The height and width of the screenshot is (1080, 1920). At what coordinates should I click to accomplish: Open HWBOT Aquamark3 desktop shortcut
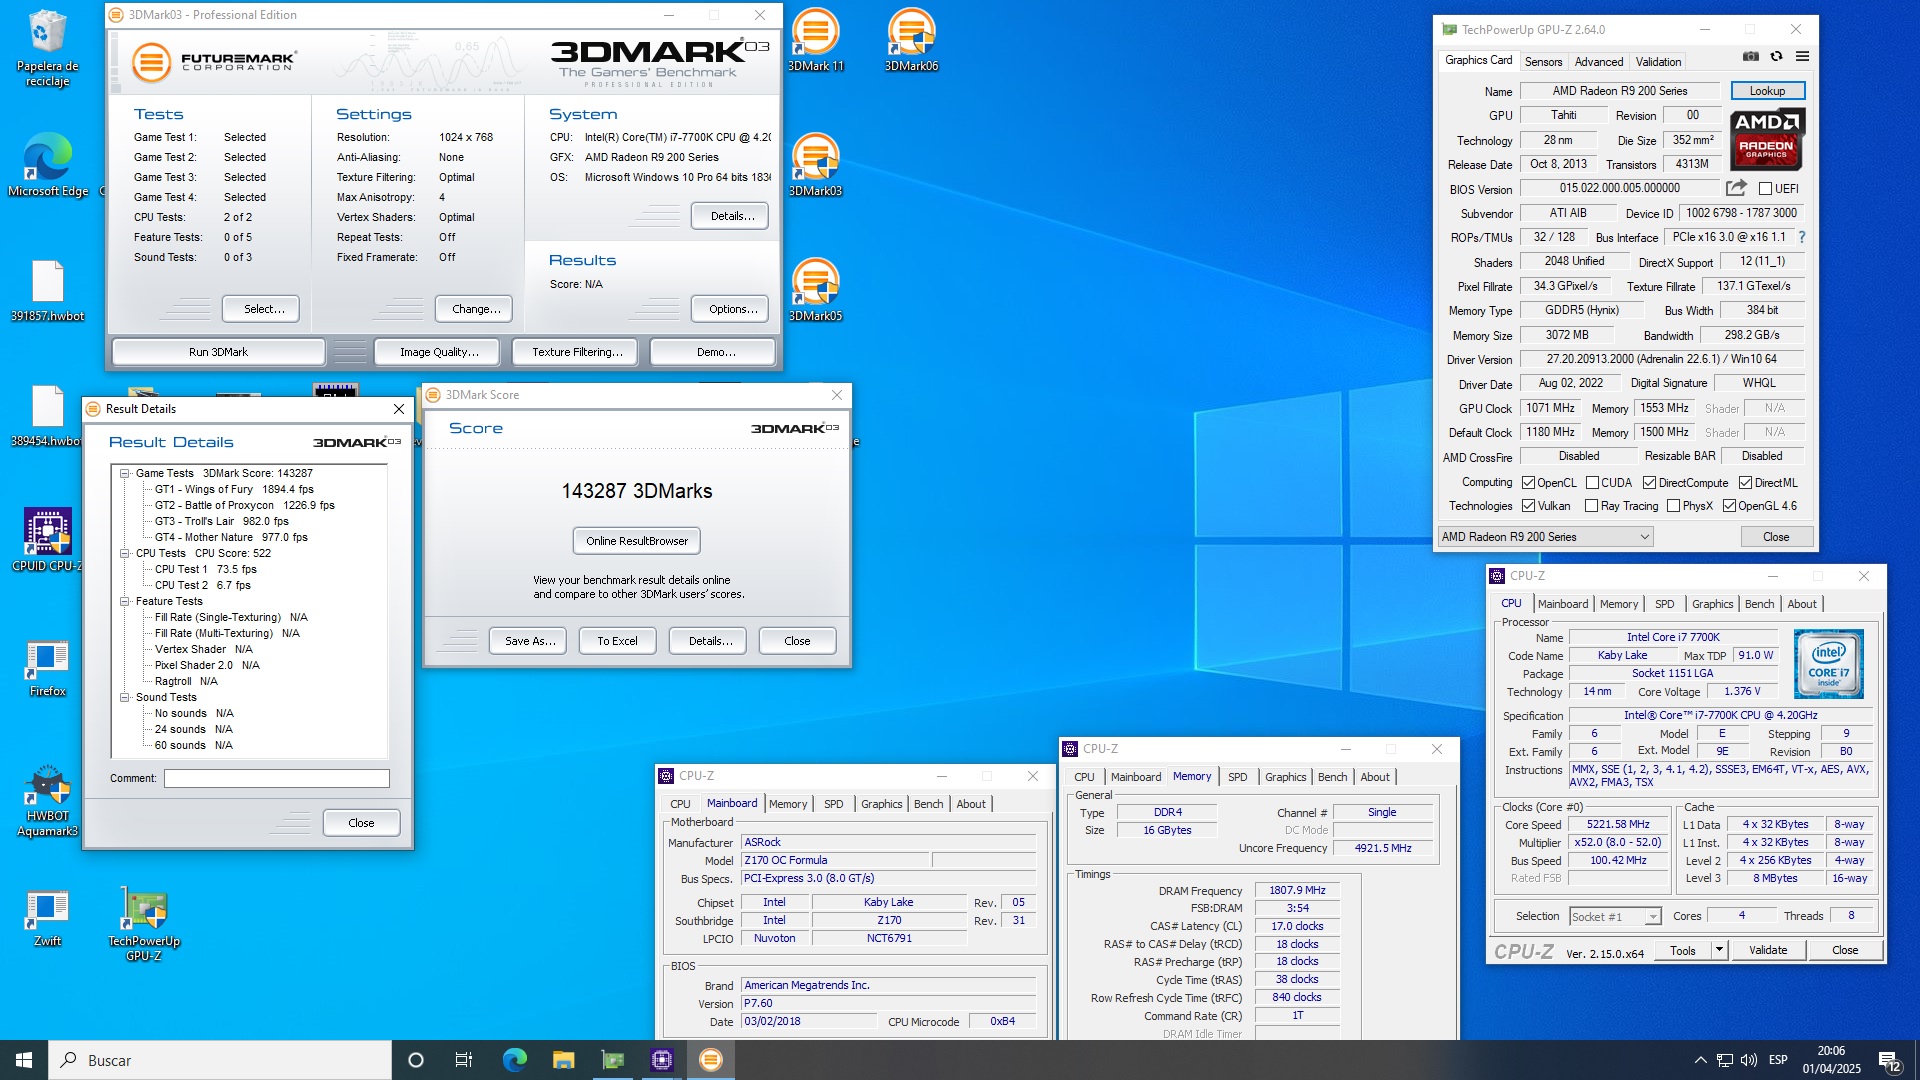[47, 800]
